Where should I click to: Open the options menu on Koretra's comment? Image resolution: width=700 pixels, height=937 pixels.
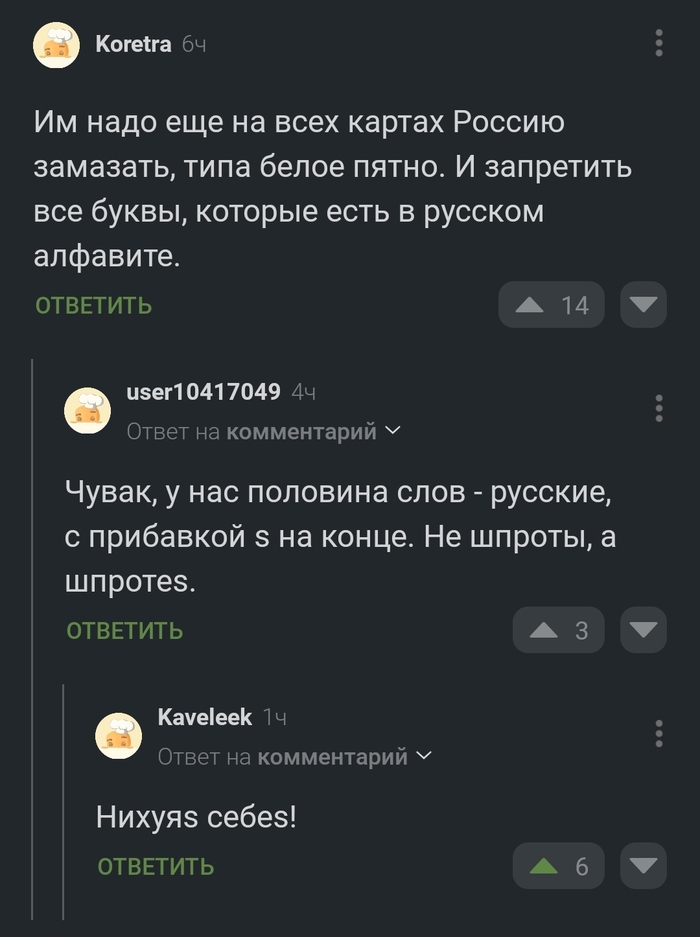click(x=658, y=44)
